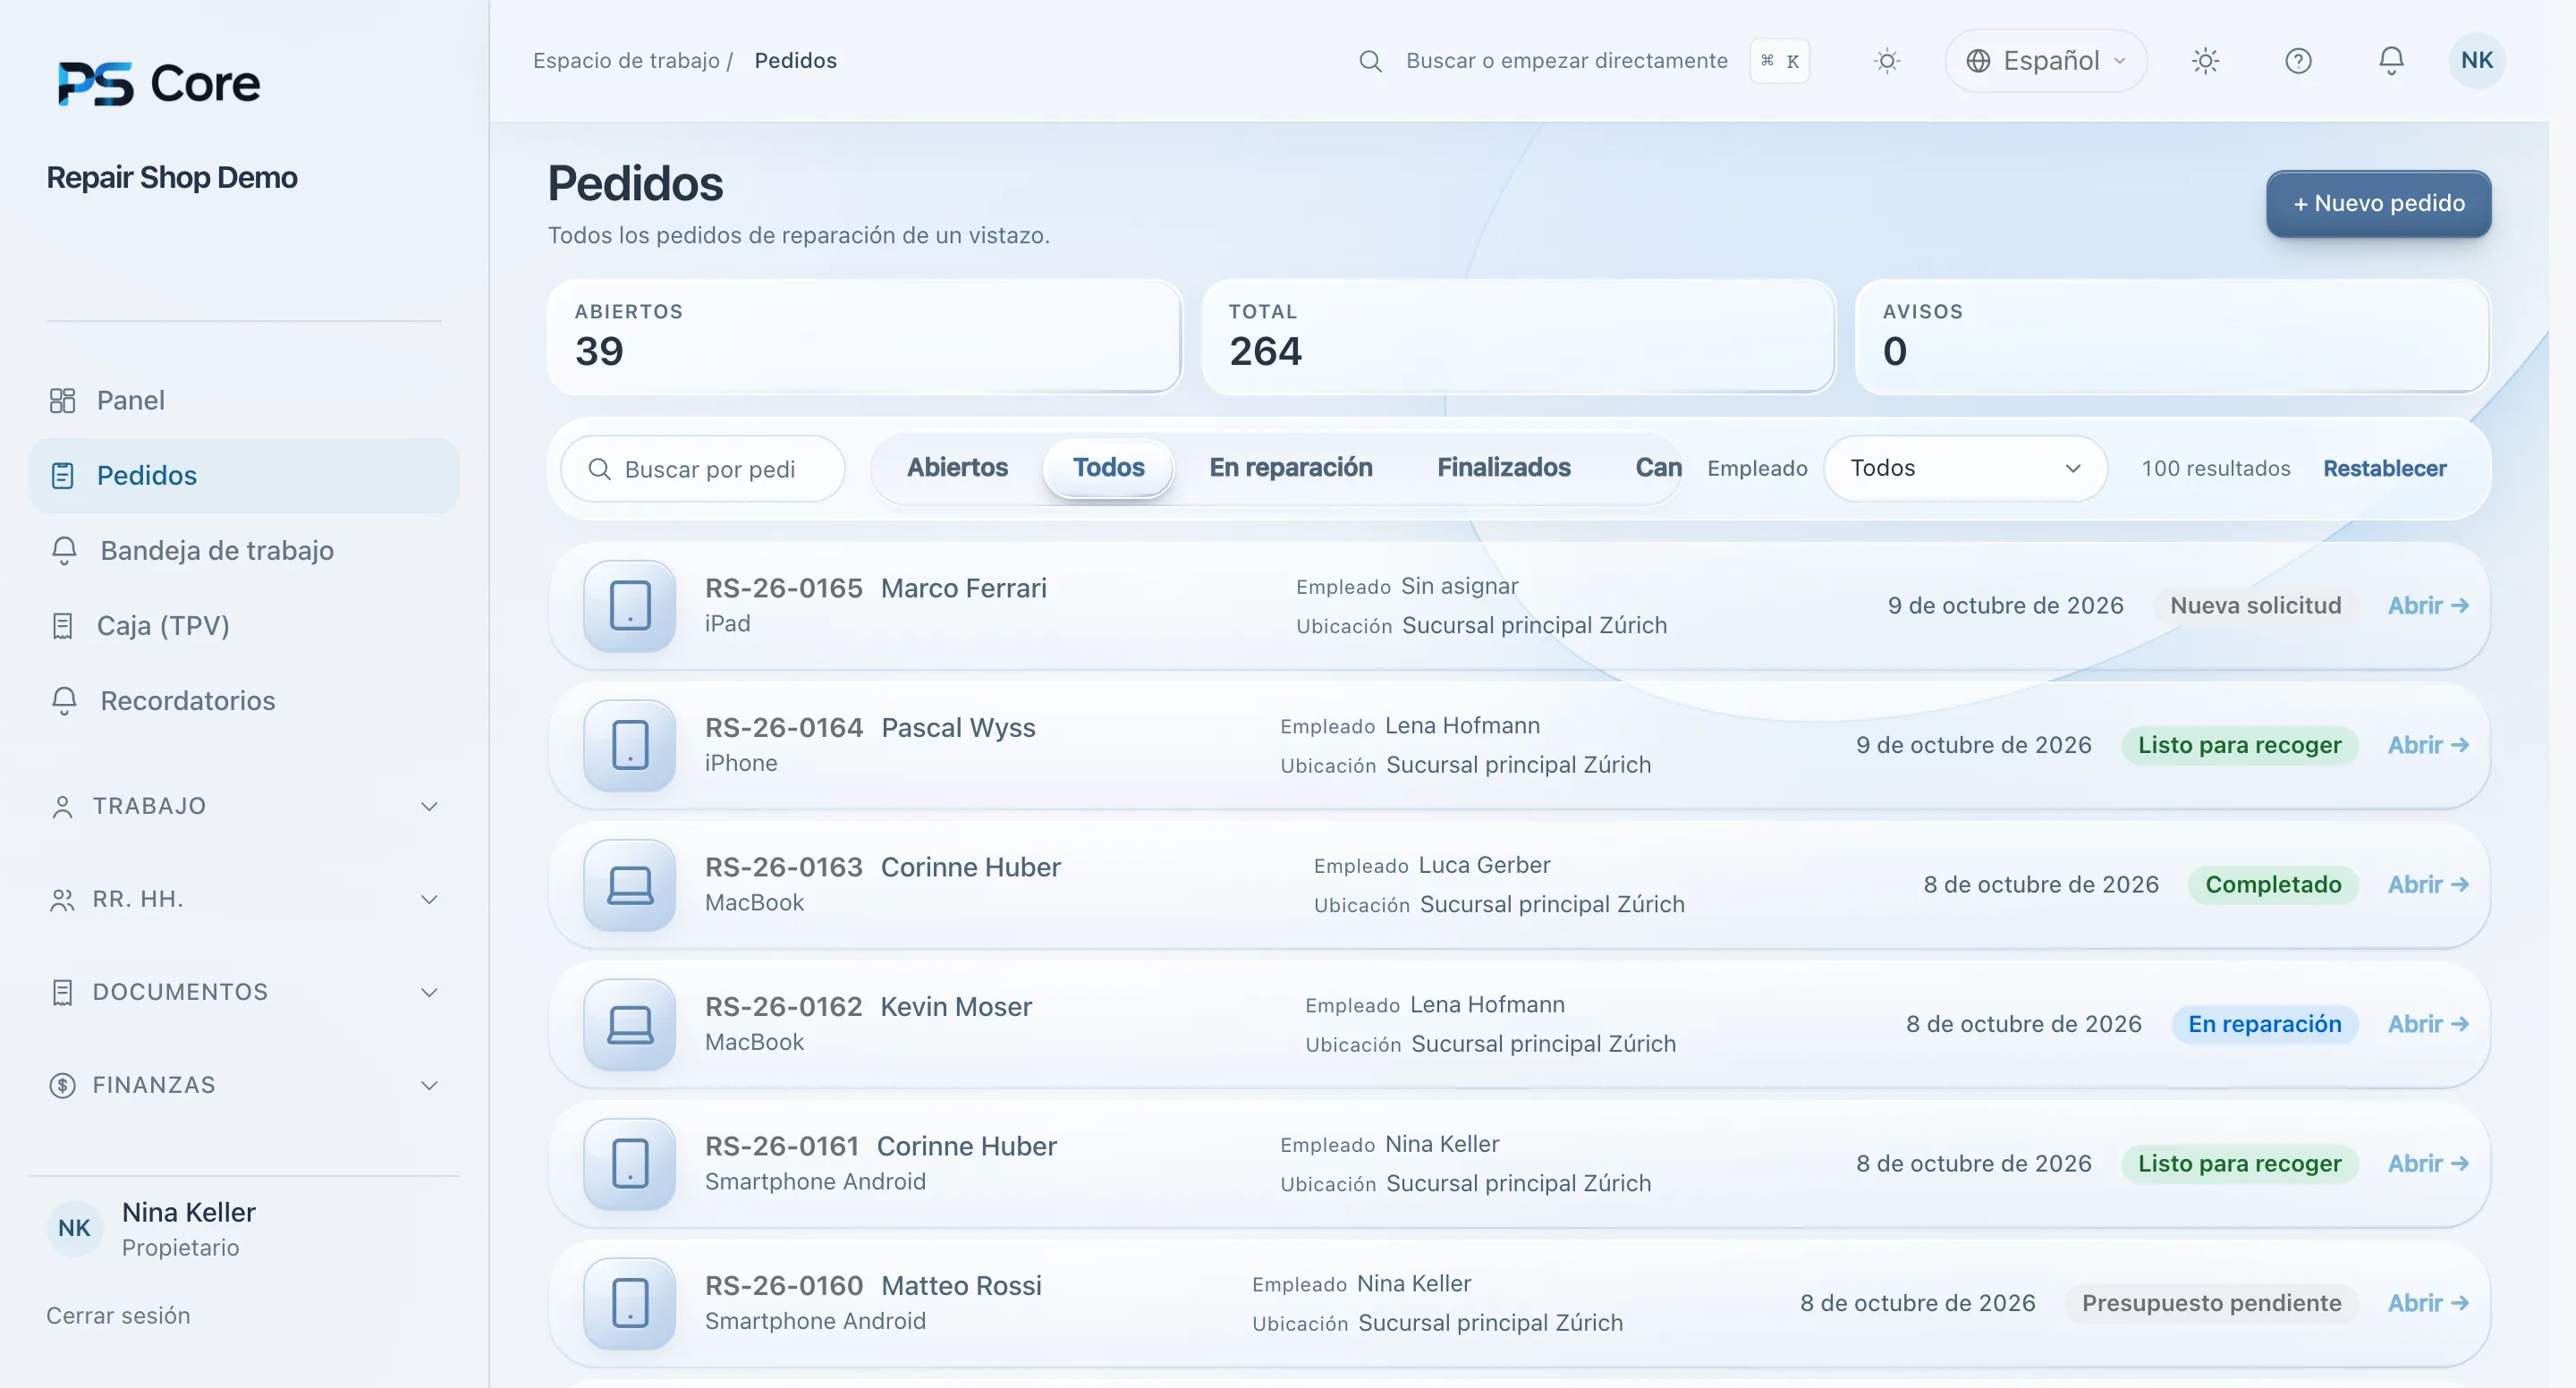2576x1388 pixels.
Task: Open Bandeja de trabajo in the sidebar
Action: pos(244,550)
